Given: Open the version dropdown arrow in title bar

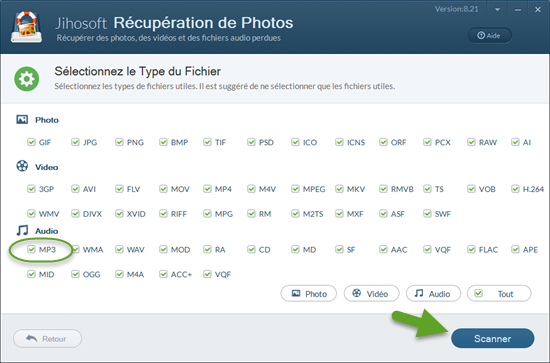Looking at the screenshot, I should (x=497, y=10).
